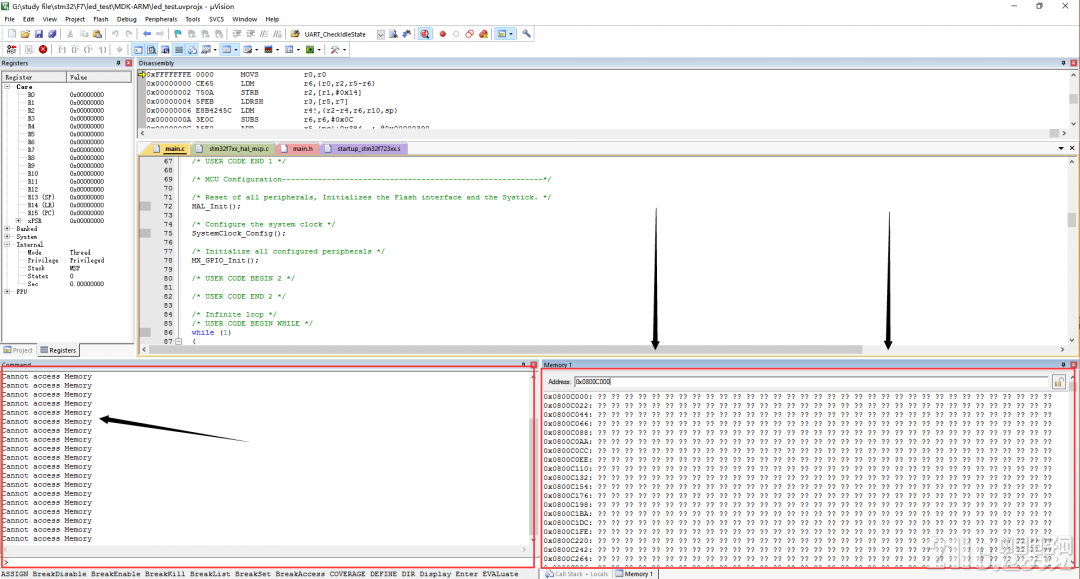Click the Enable/Disable all breakpoints icon
The image size is (1080, 579).
point(470,34)
